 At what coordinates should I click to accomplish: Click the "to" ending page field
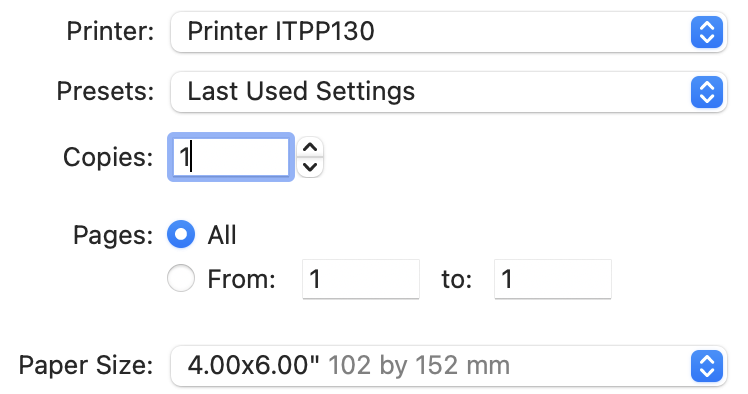552,279
